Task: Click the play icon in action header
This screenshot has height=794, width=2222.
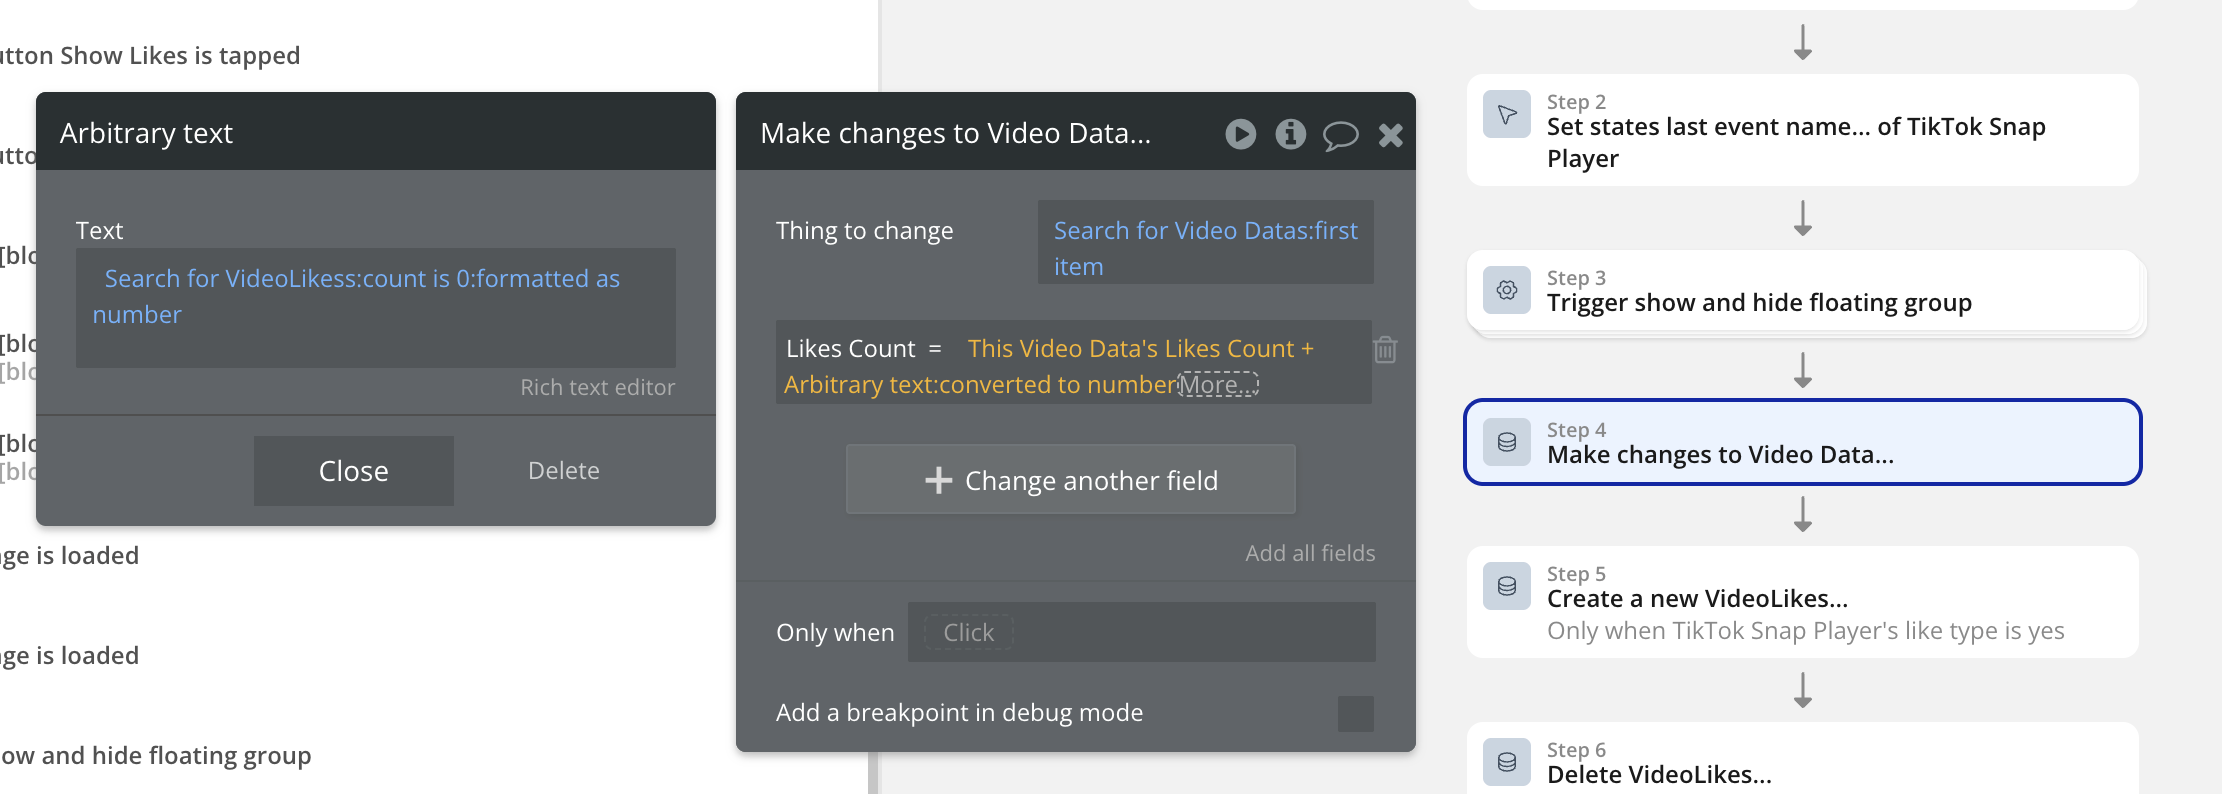Action: (x=1240, y=134)
